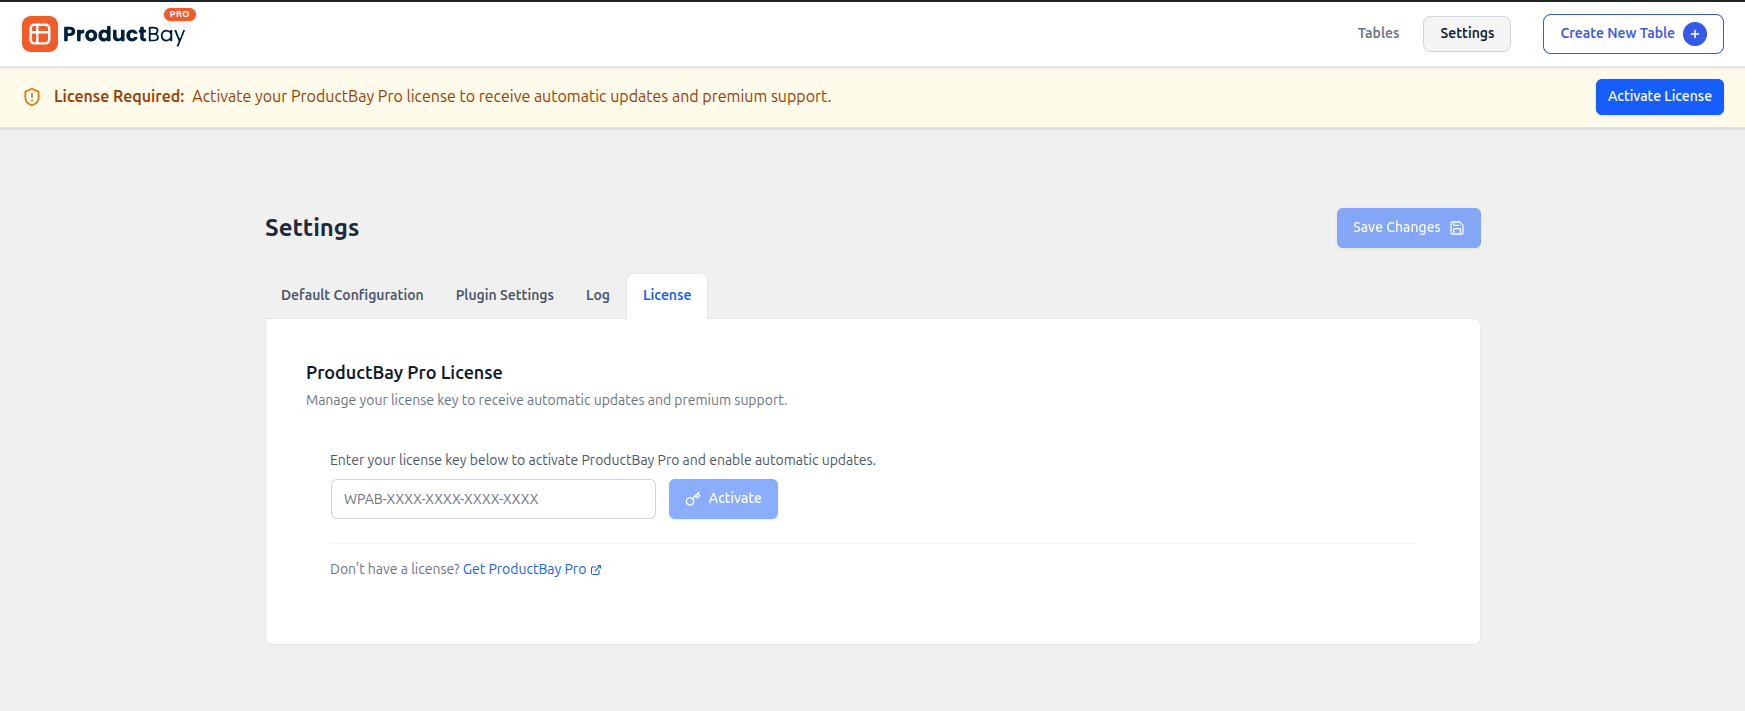Open the Settings page in the top nav

point(1467,33)
